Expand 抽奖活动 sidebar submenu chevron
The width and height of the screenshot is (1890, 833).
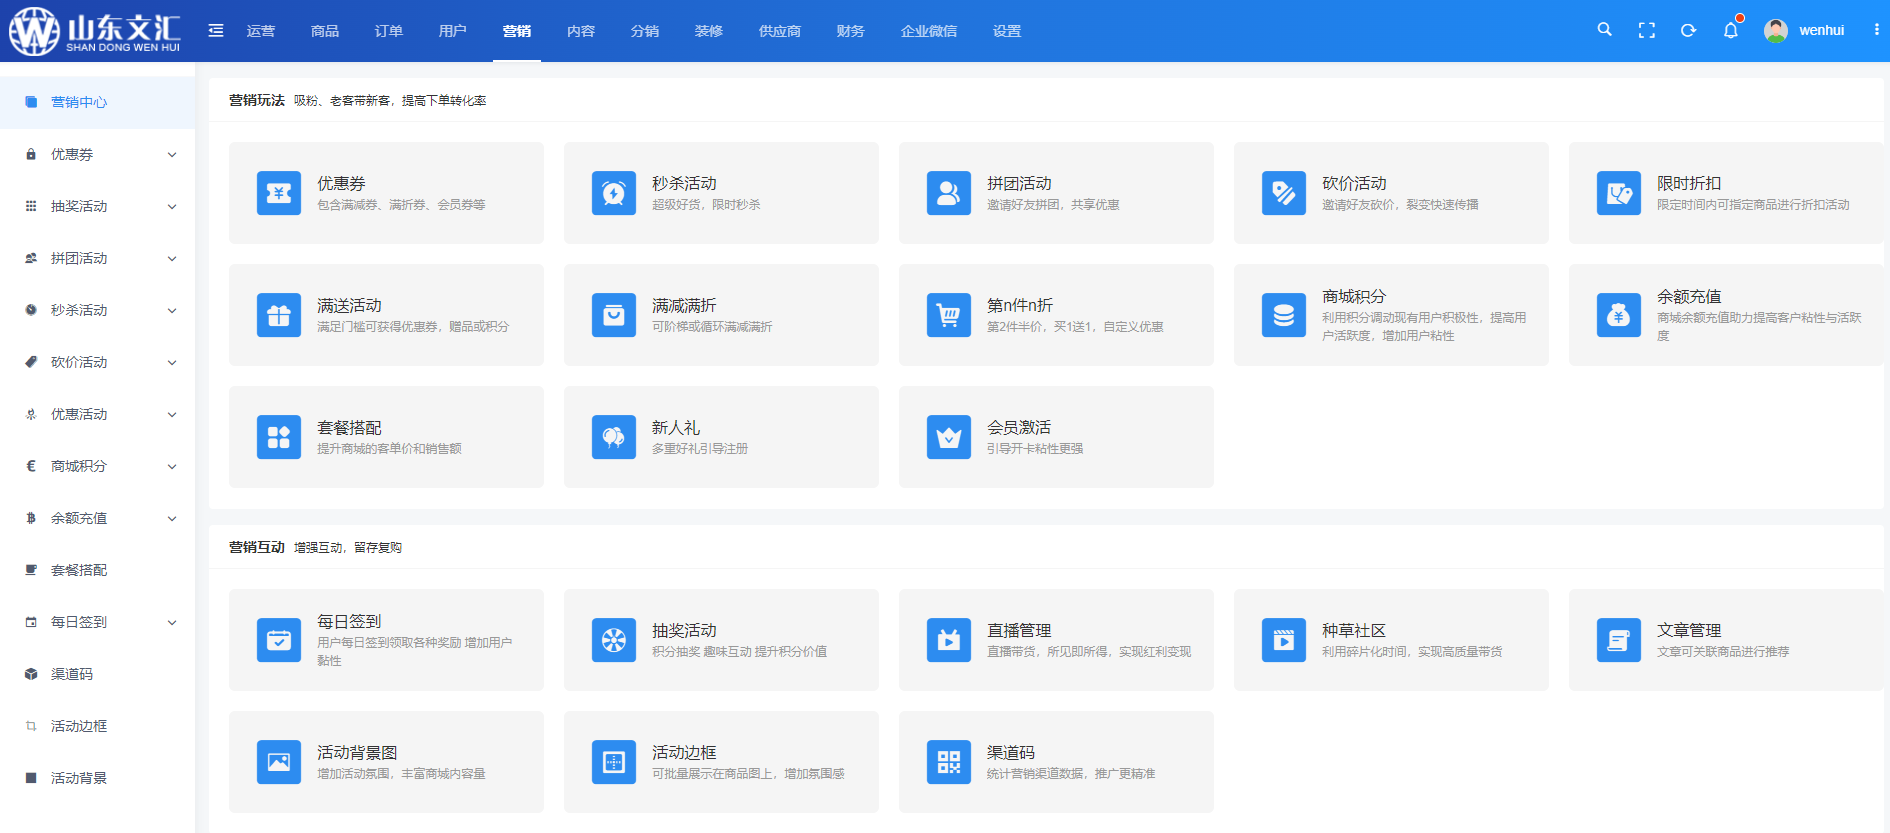point(172,206)
